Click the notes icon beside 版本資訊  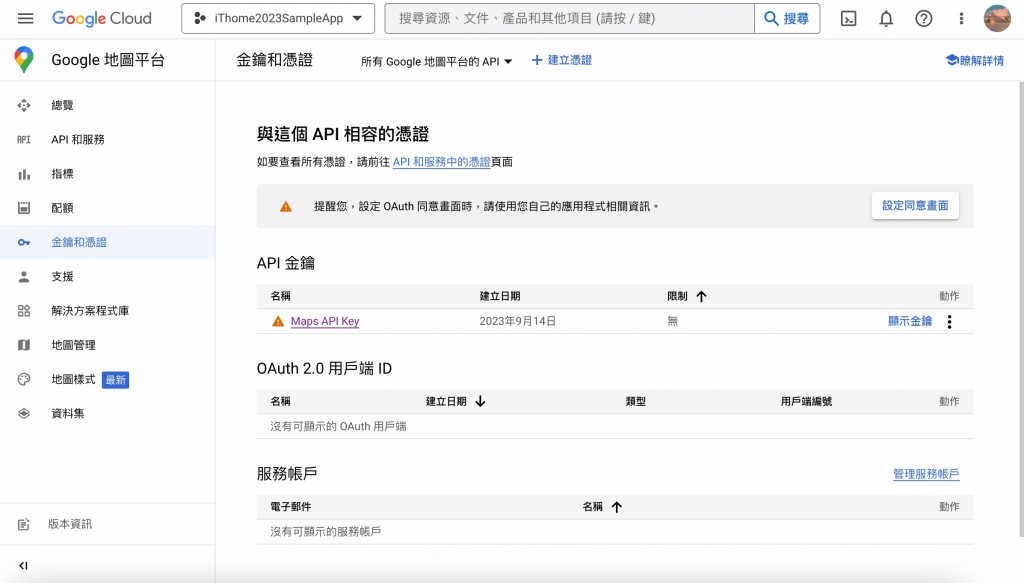[24, 524]
